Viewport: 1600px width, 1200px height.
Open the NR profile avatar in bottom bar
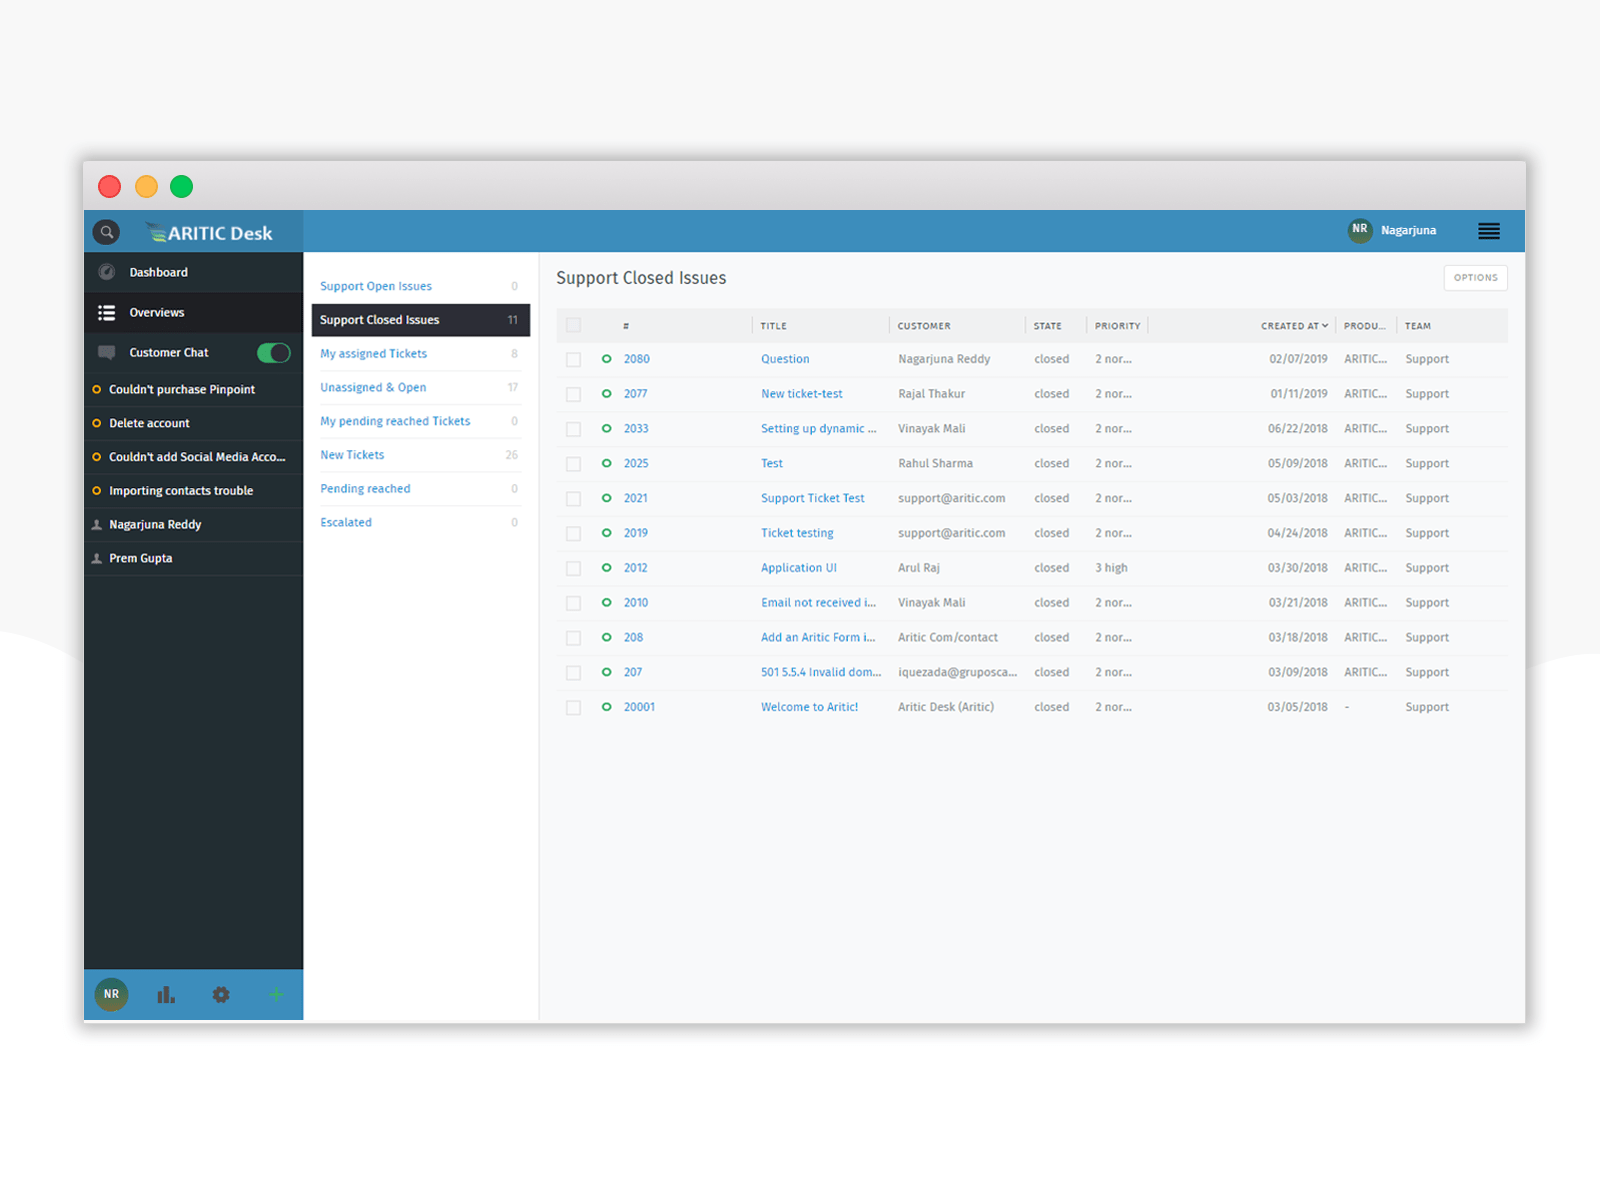[111, 994]
